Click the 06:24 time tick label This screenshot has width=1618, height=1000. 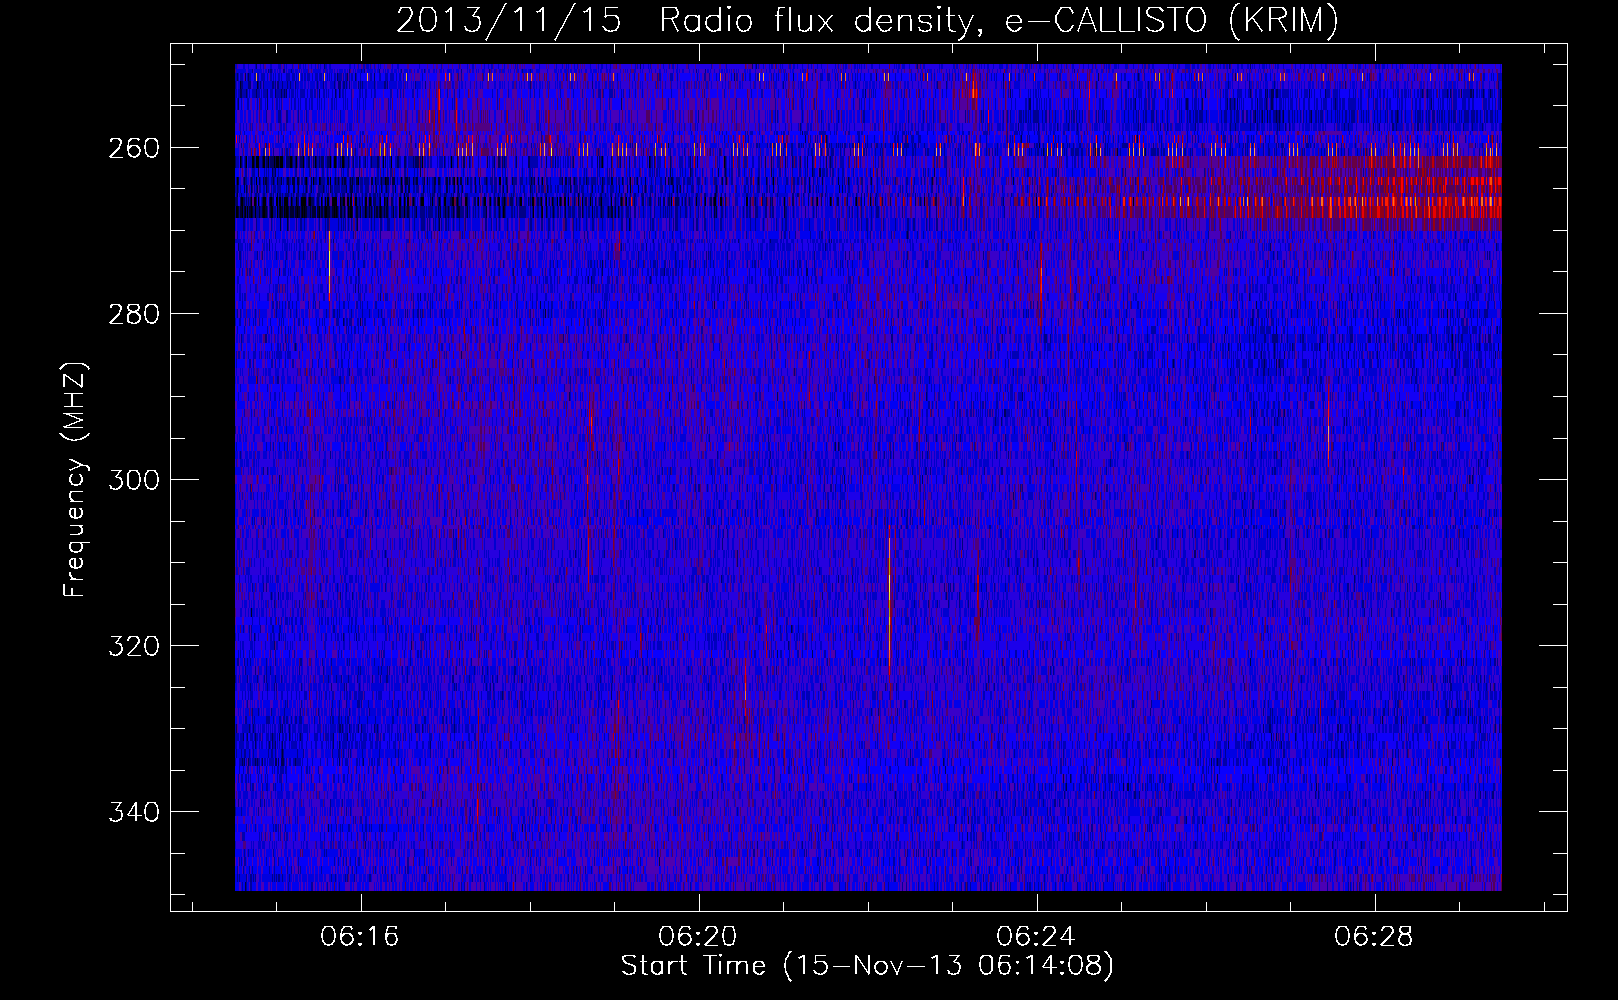pyautogui.click(x=1036, y=936)
